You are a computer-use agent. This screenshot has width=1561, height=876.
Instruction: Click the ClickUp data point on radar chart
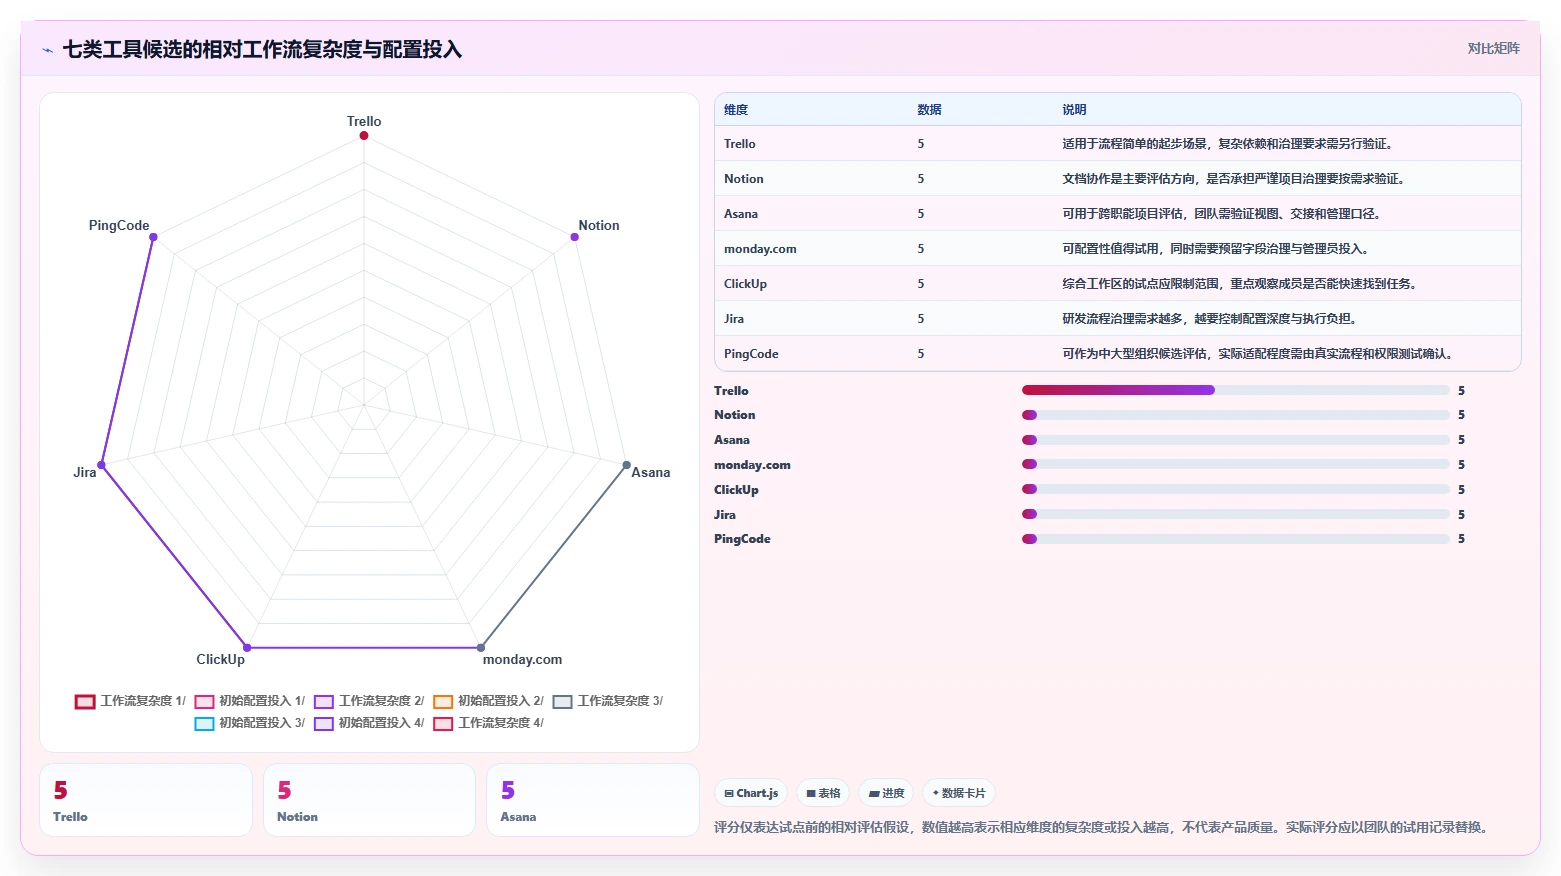pyautogui.click(x=247, y=648)
